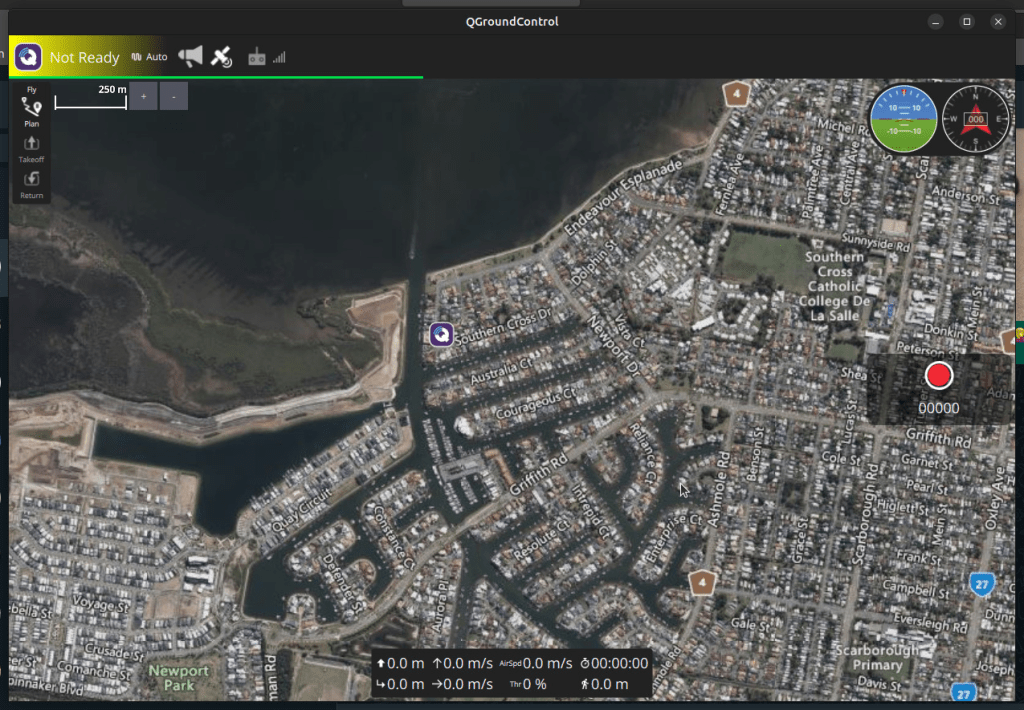Open GPS satellite status indicator
Screen dimensions: 1024x710
point(222,57)
